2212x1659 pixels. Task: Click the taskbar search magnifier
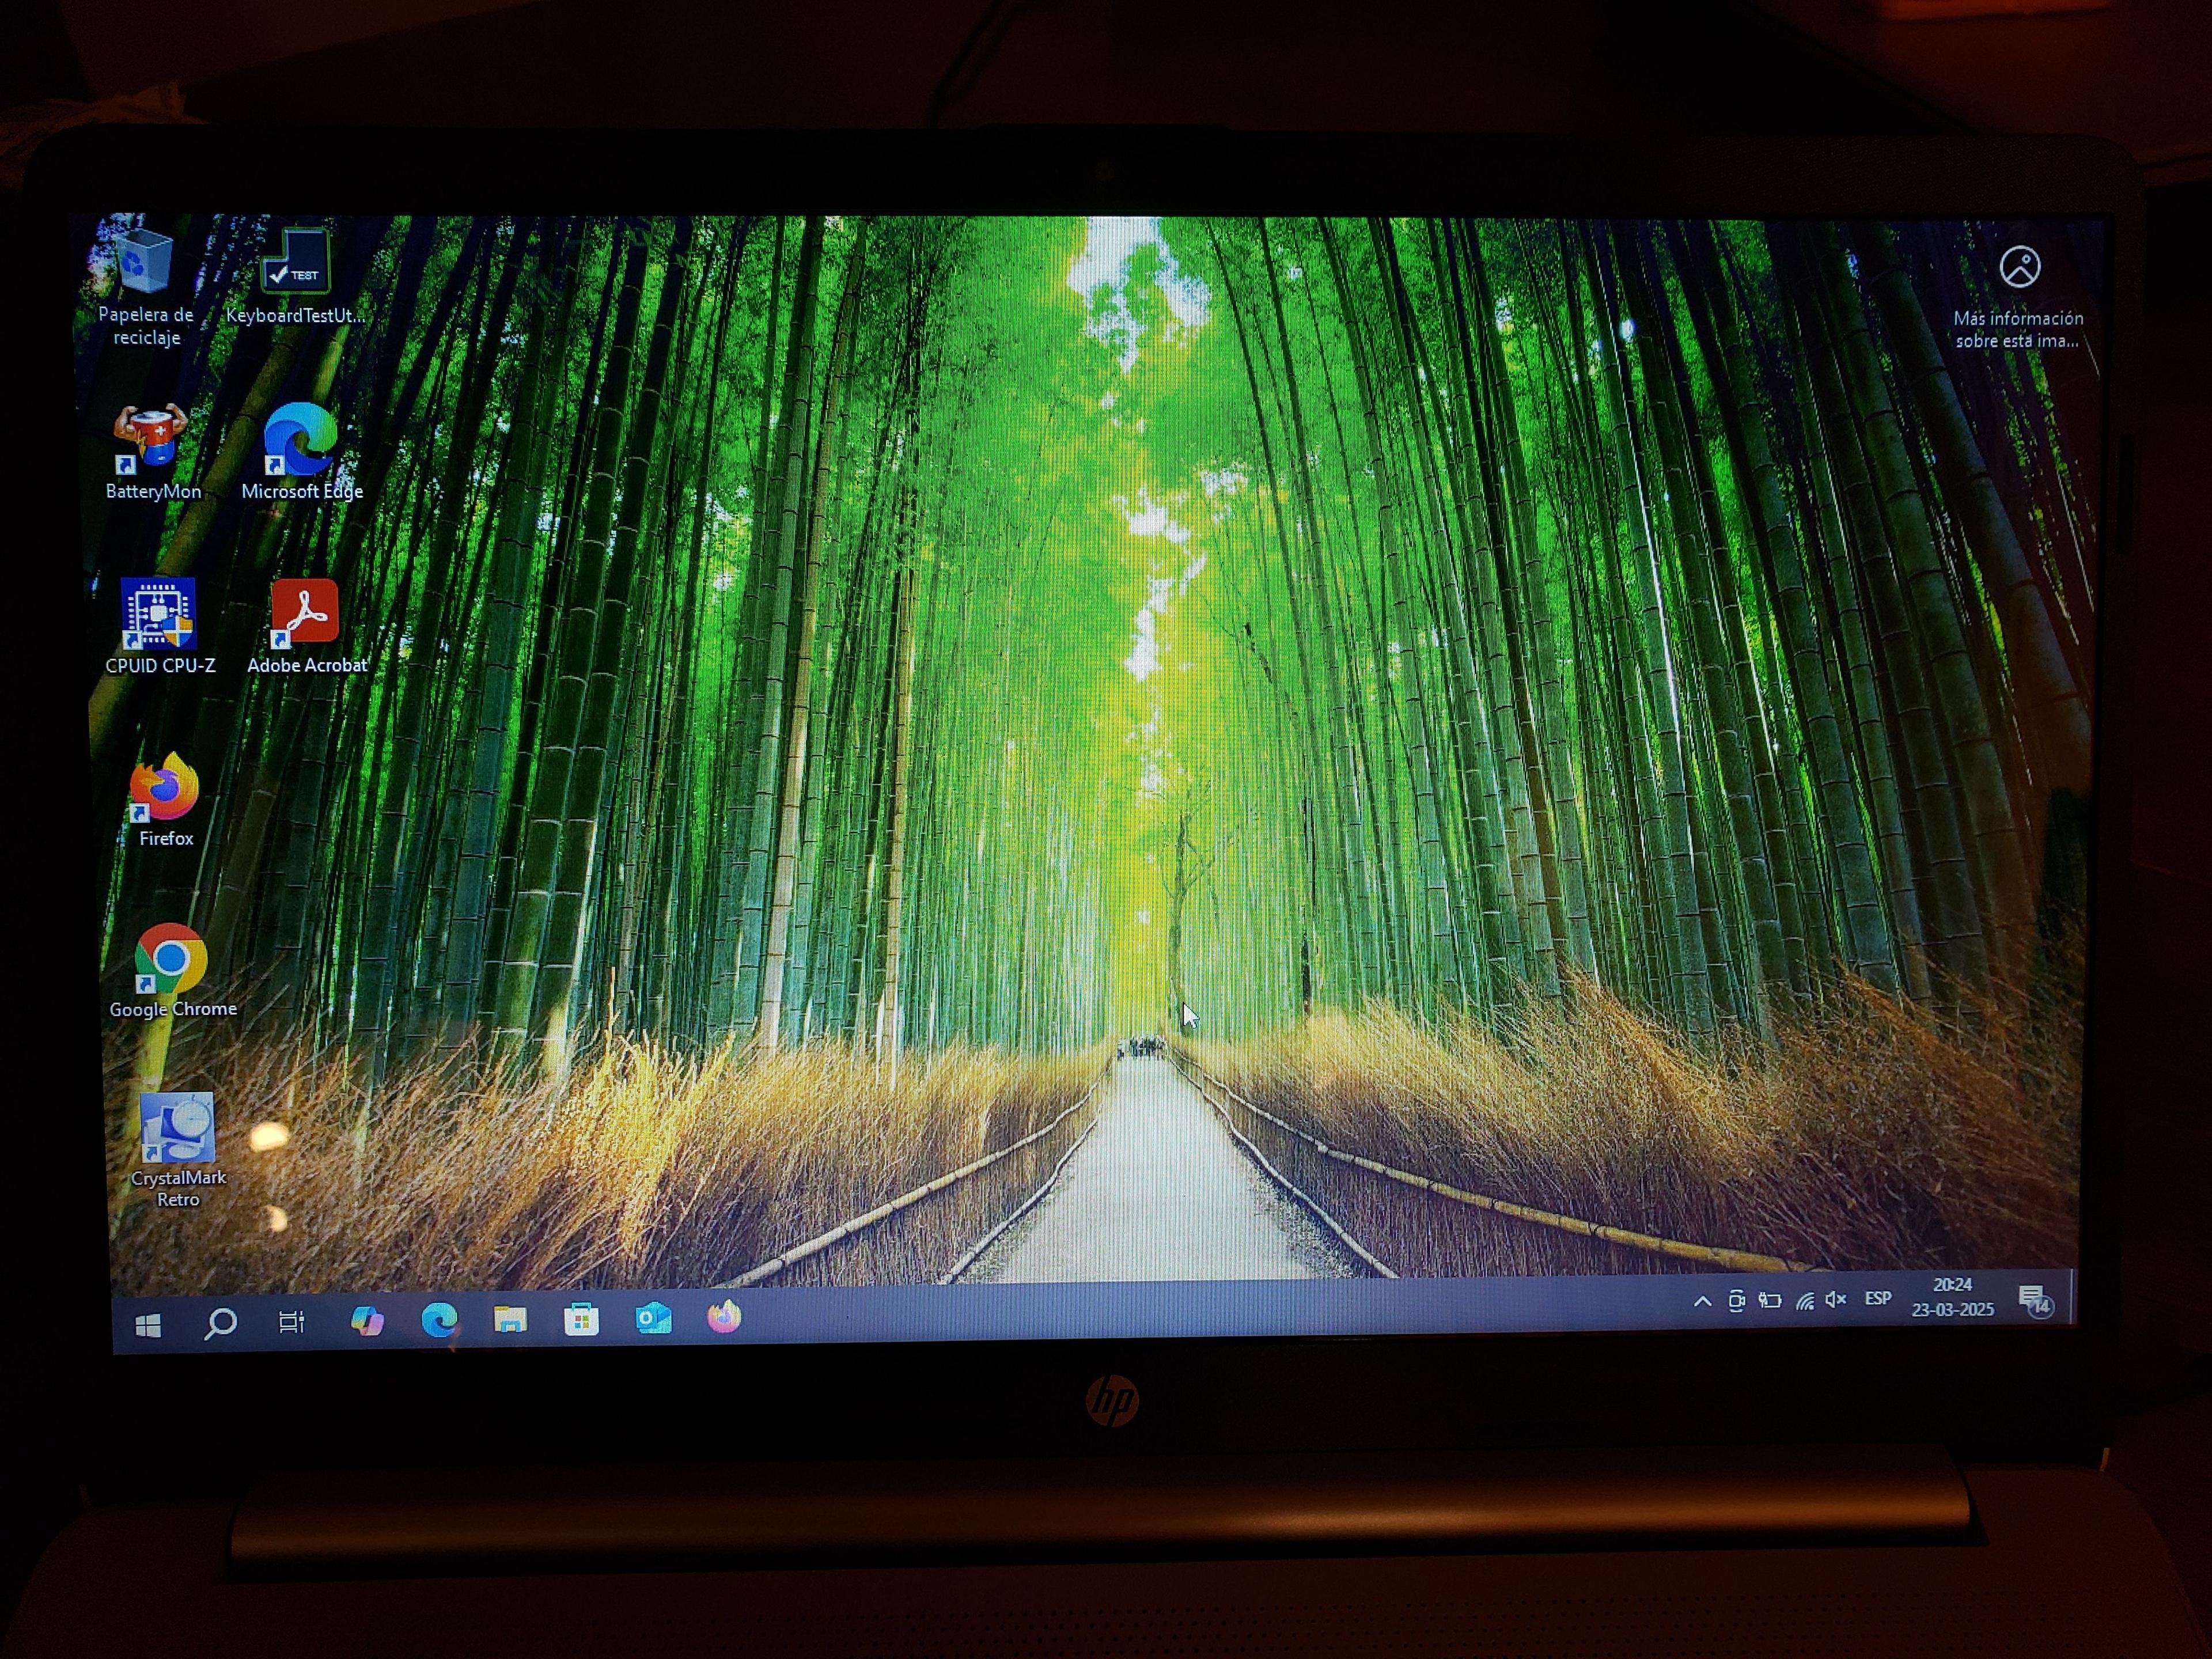[220, 1323]
